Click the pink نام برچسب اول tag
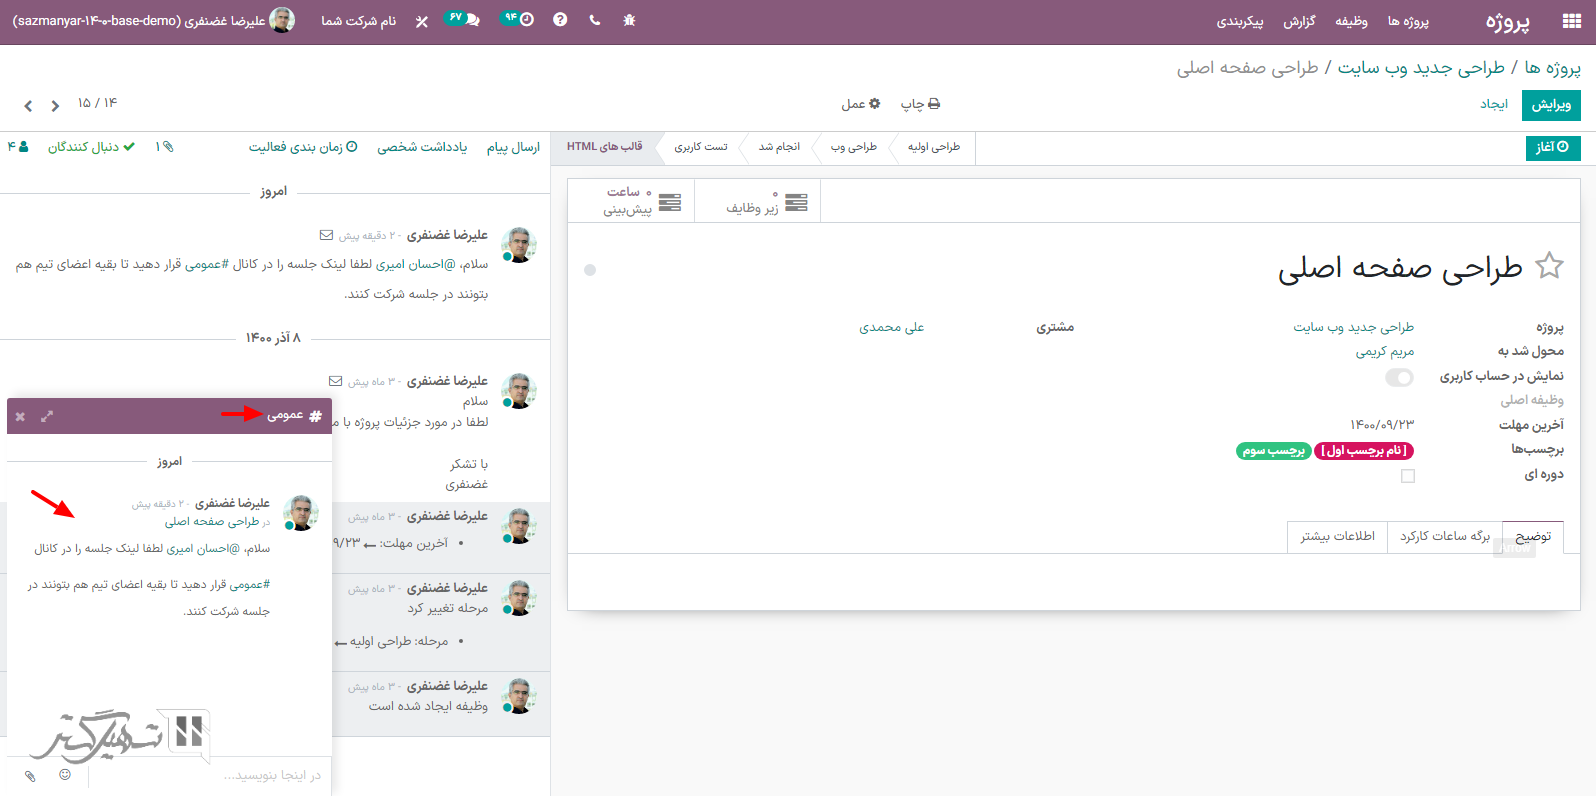 pos(1363,451)
